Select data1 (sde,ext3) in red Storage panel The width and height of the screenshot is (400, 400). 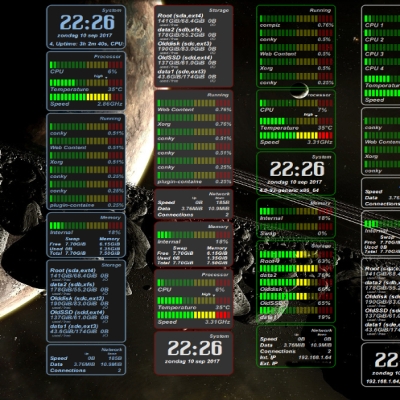(182, 72)
